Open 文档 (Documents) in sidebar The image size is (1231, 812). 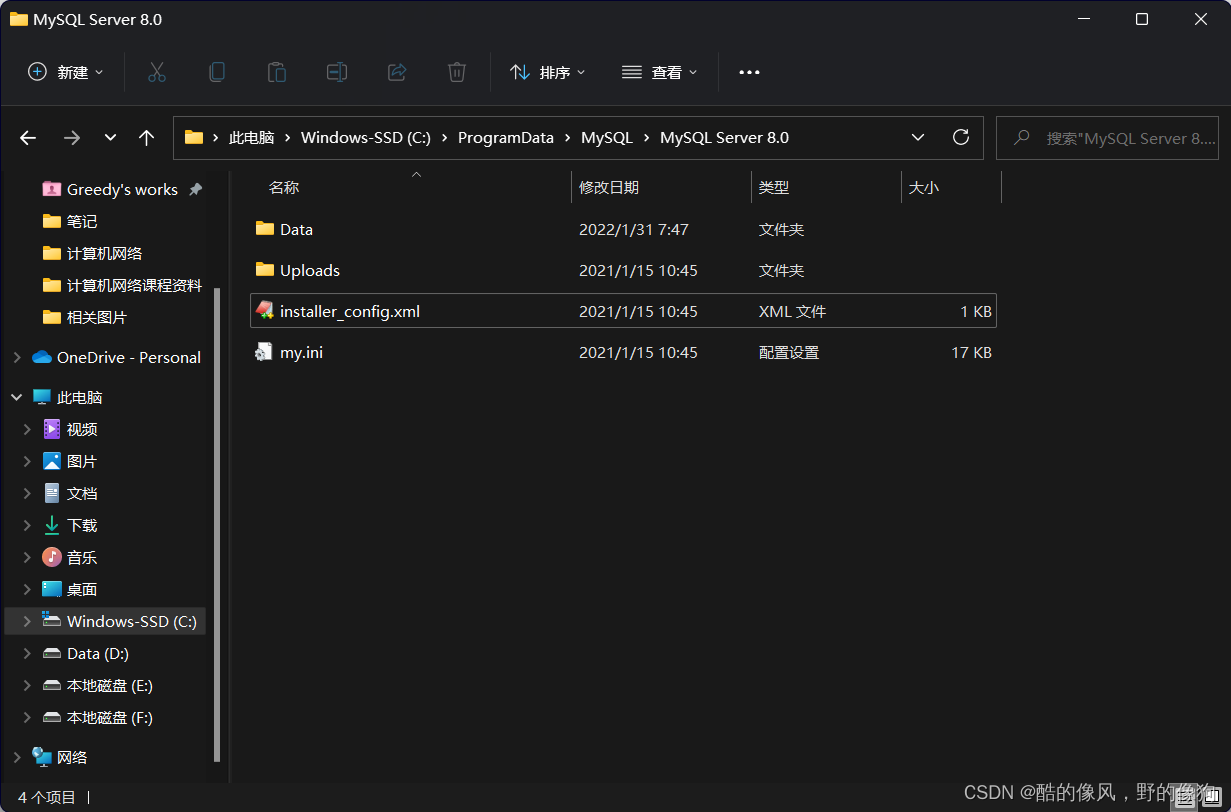point(70,493)
